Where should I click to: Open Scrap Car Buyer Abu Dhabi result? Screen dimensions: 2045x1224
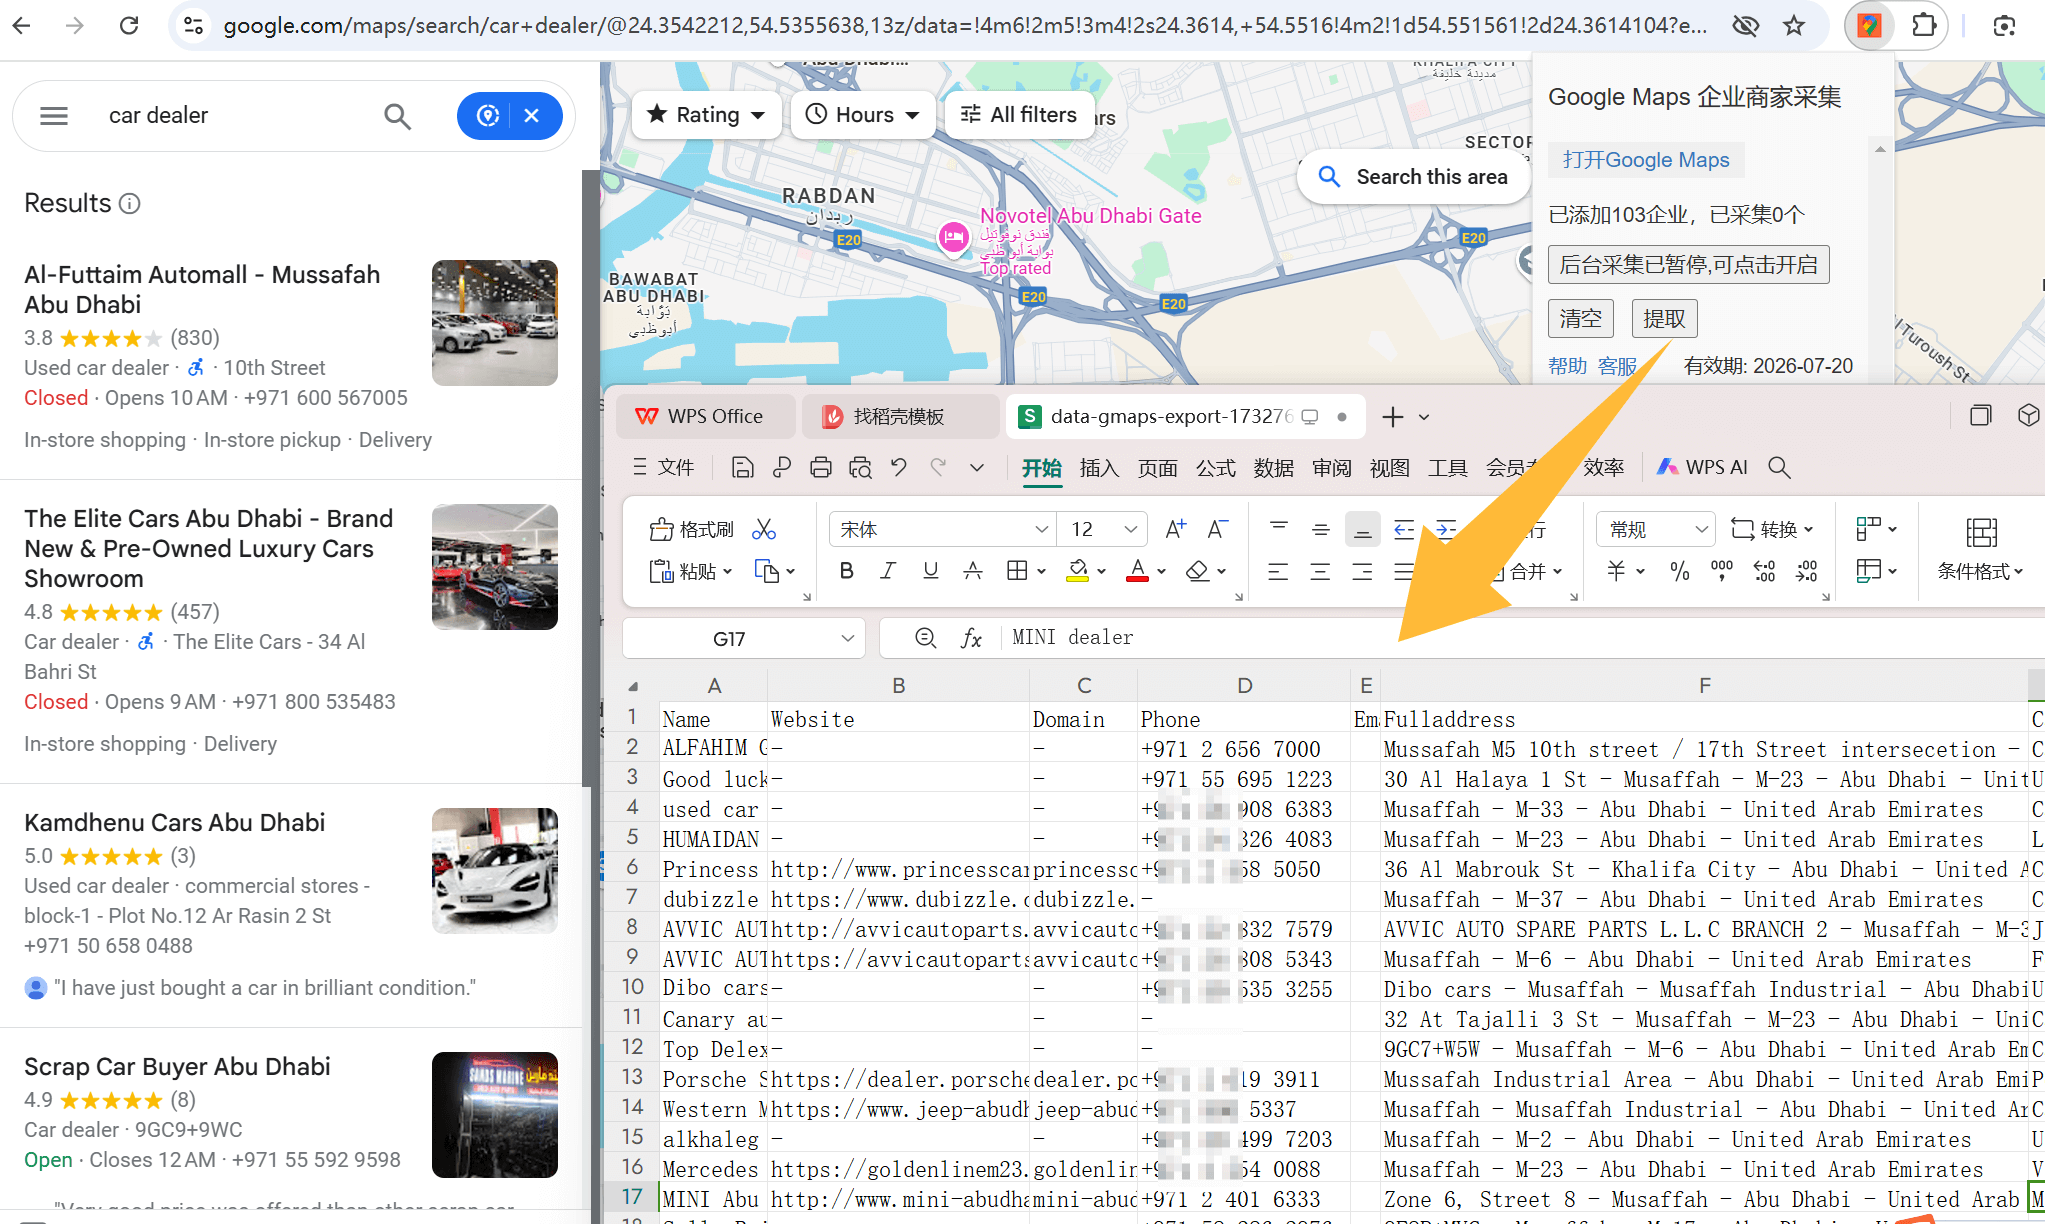[x=177, y=1067]
